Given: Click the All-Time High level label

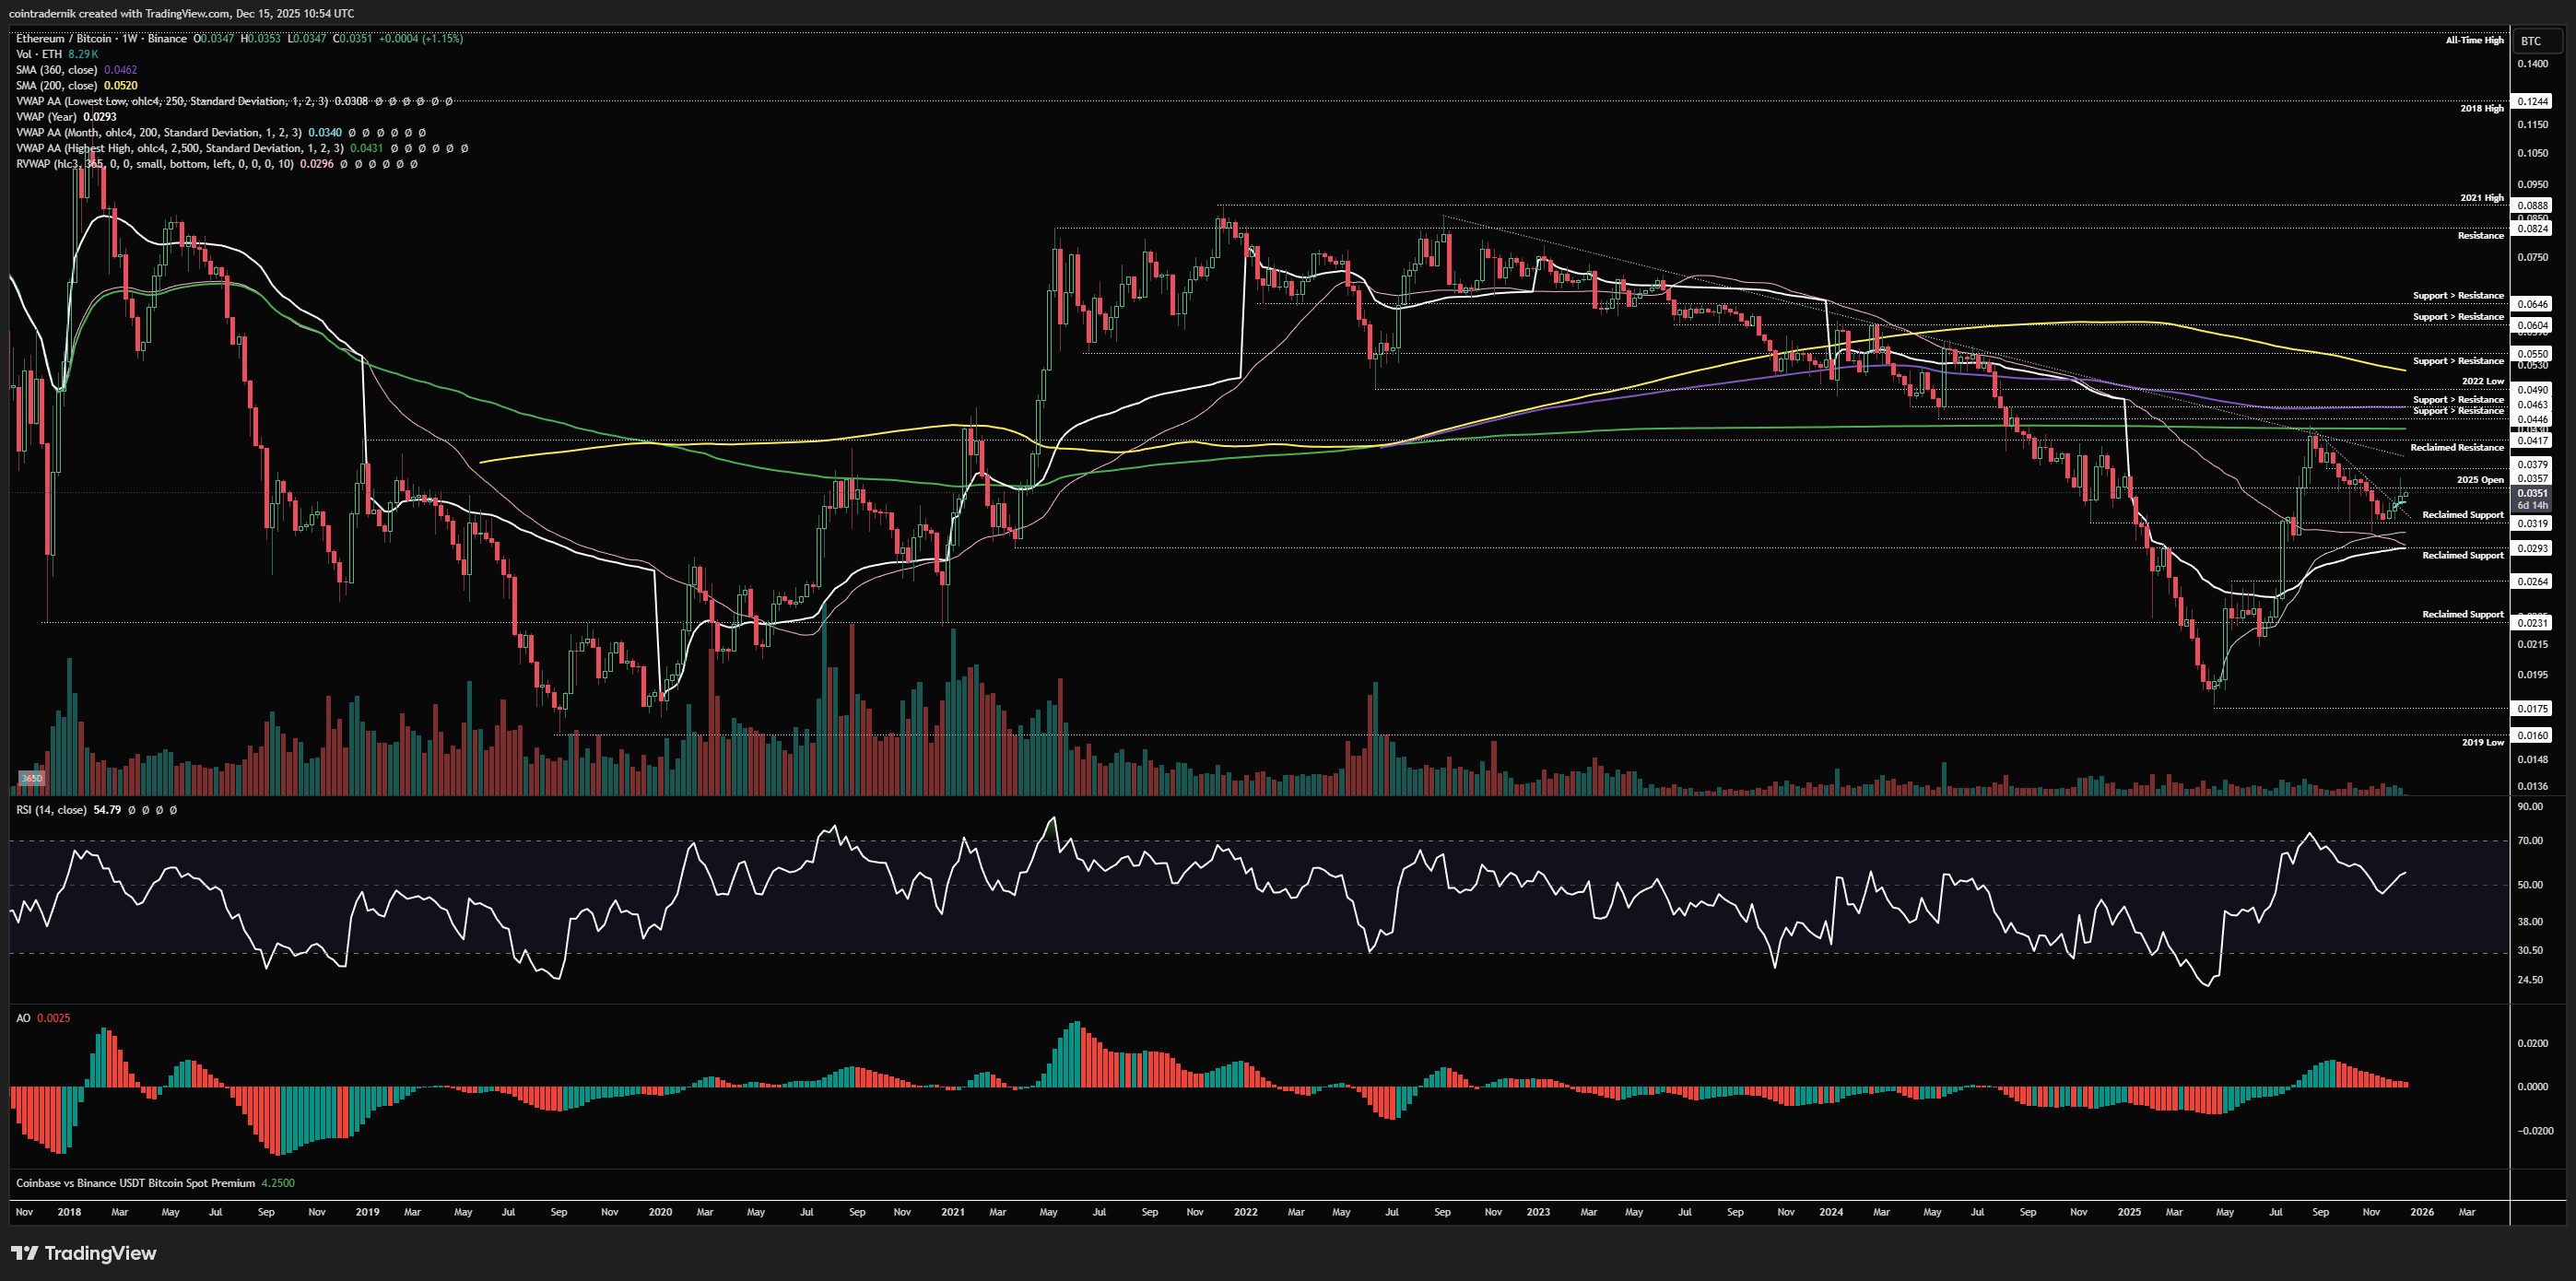Looking at the screenshot, I should pos(2474,41).
